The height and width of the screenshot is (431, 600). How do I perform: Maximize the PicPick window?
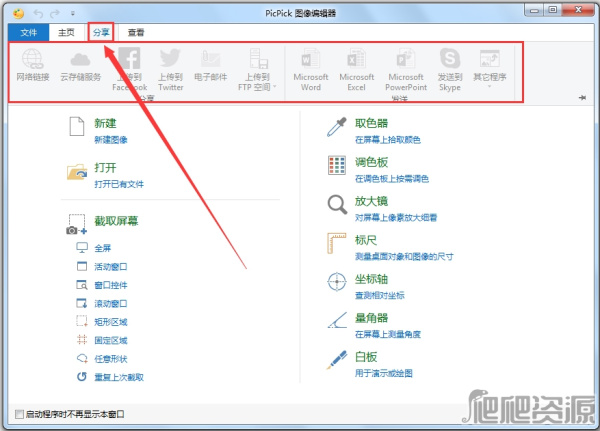tap(553, 10)
